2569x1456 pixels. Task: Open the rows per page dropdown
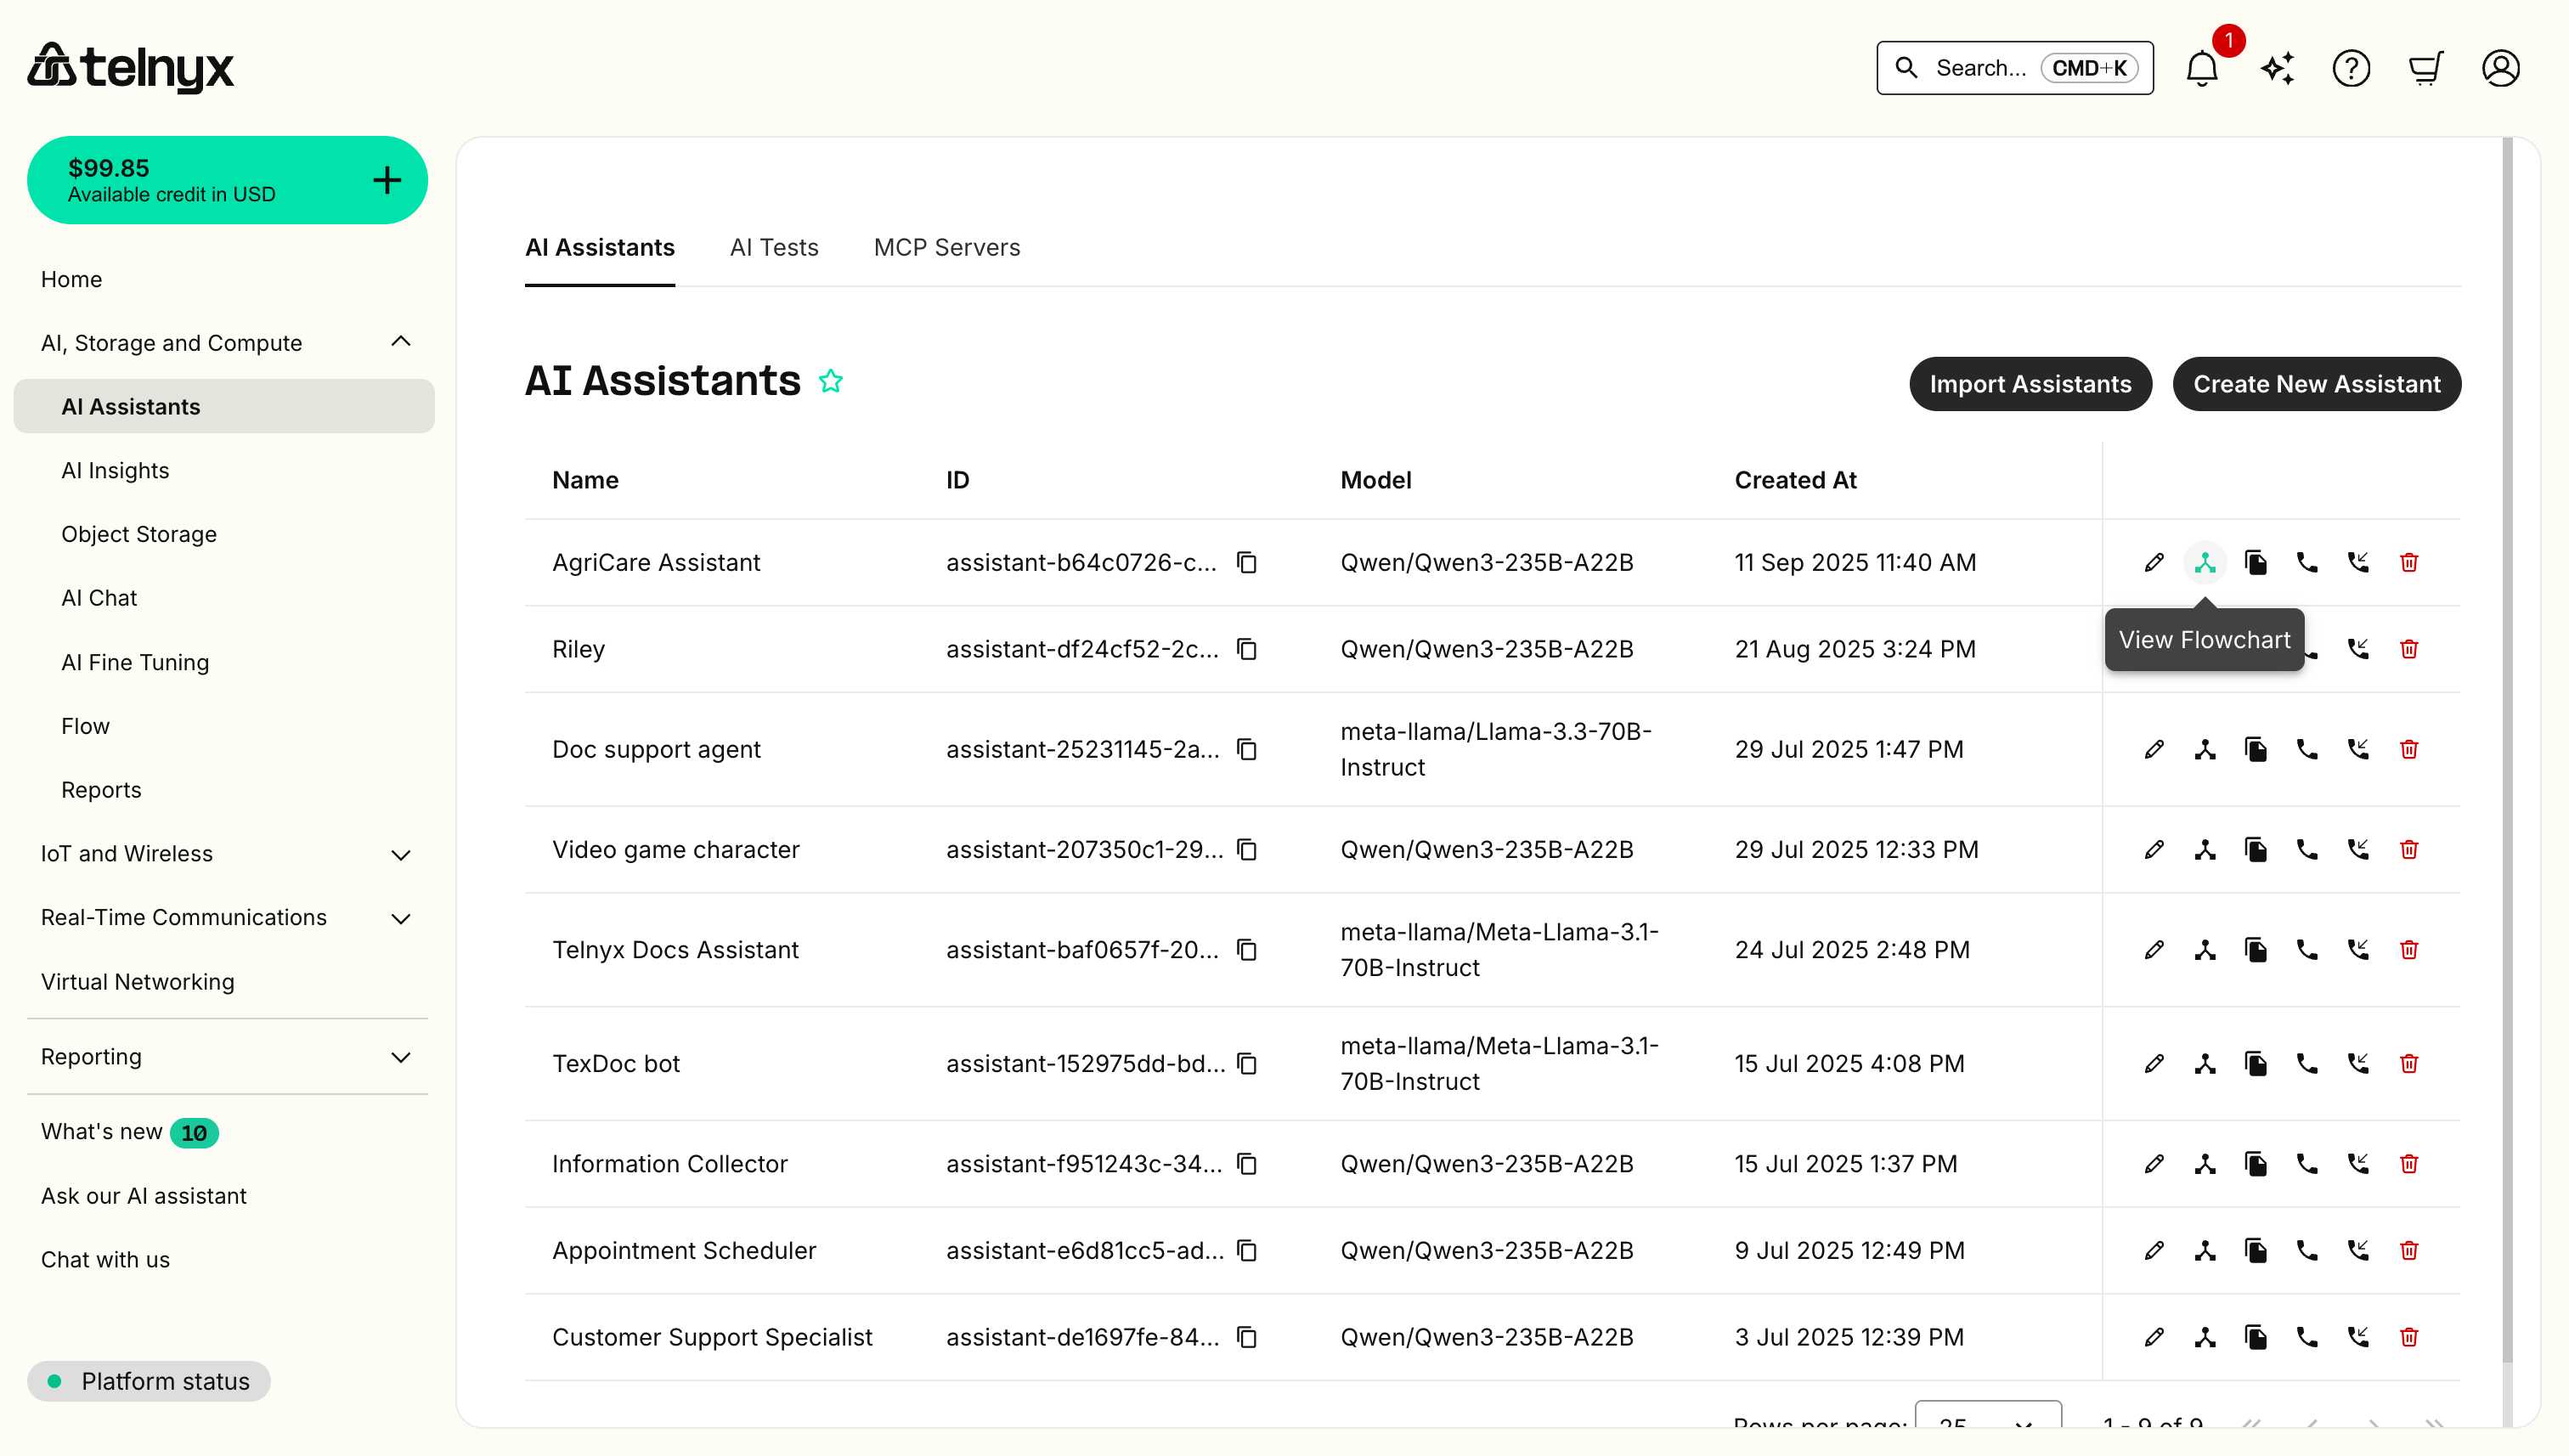point(1988,1423)
